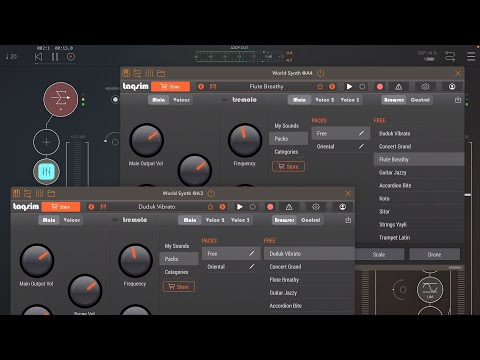Select the Voice 2 tab in A4 window
This screenshot has height=360, width=480.
pyautogui.click(x=324, y=100)
